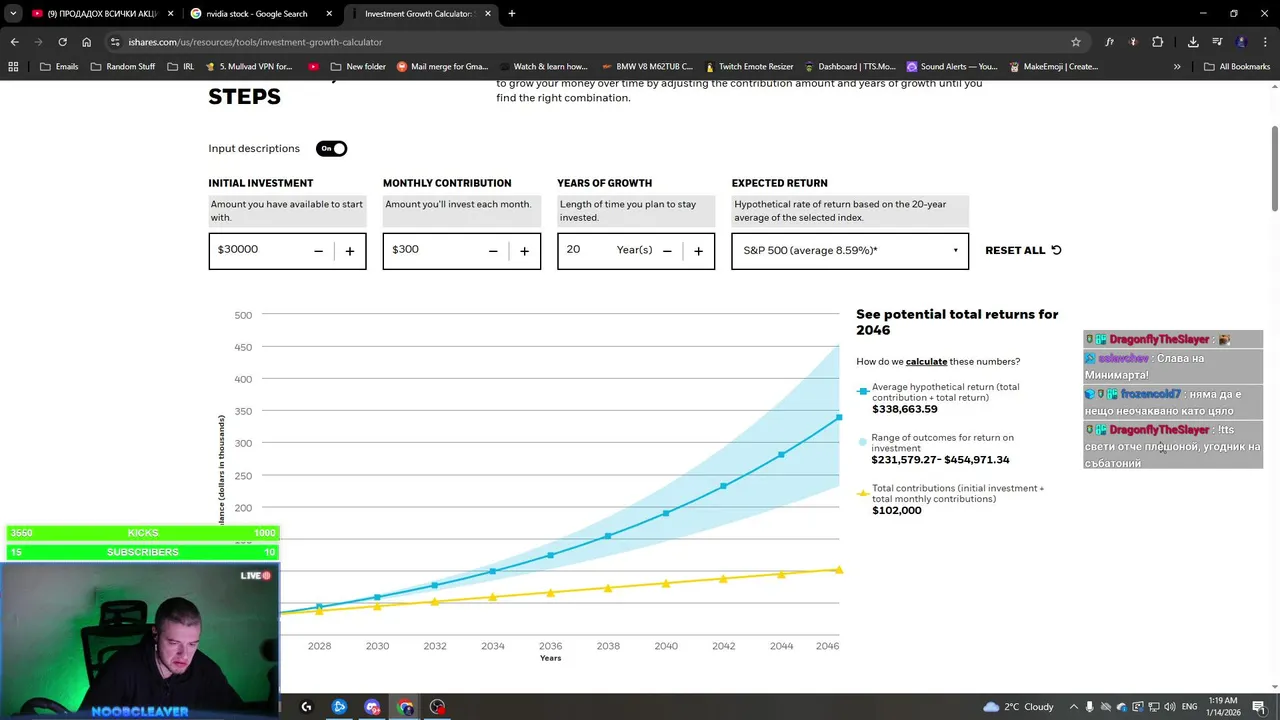Switch to the YouTube ПРОДАДОХ ВСИЧКИ tab
Screen dimensions: 1280x720
(x=103, y=14)
